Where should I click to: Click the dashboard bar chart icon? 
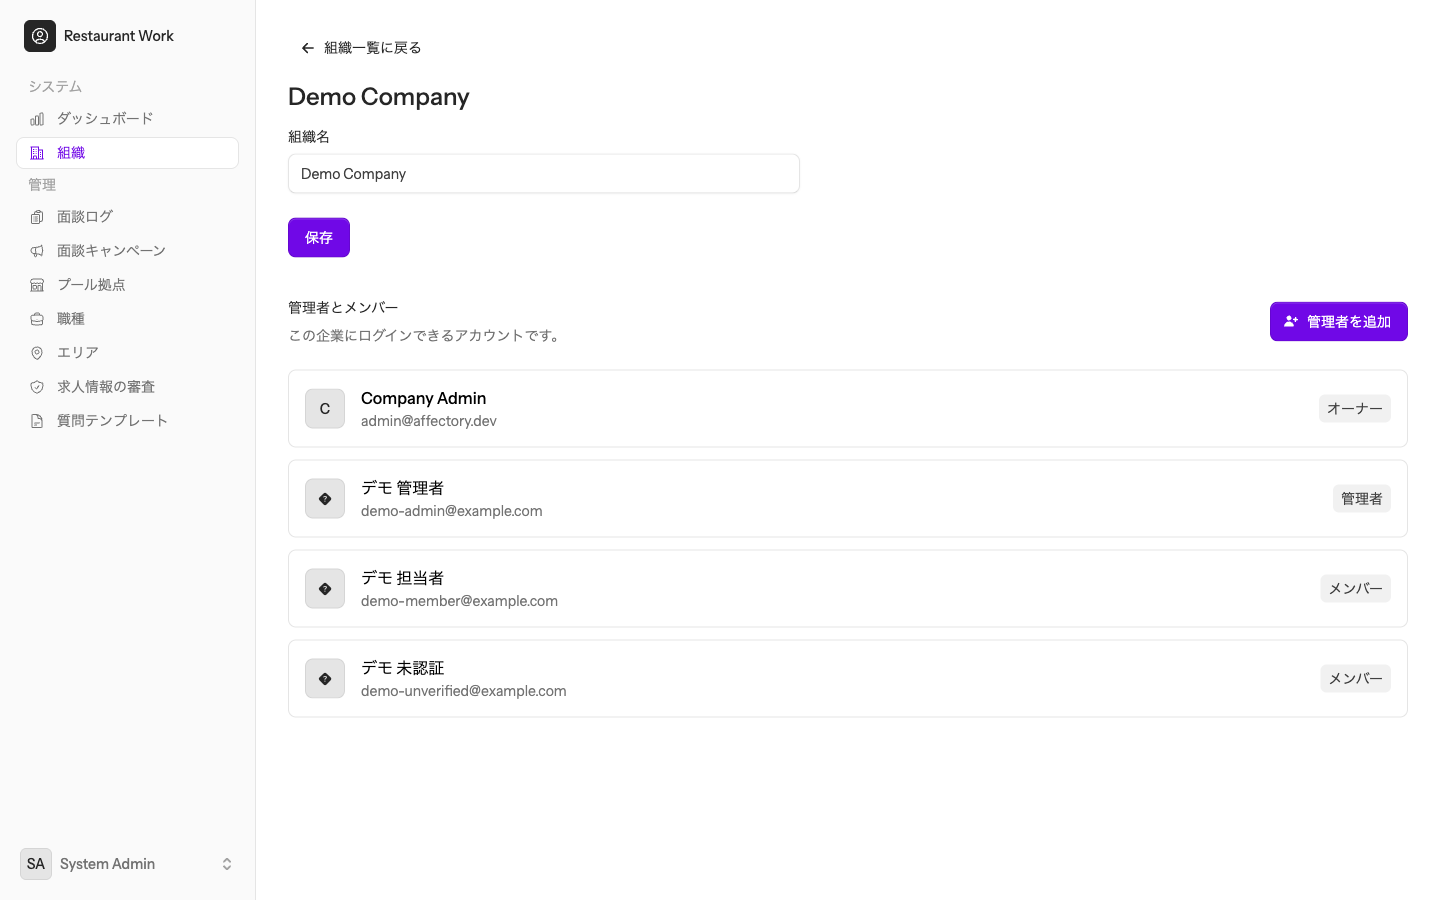37,119
